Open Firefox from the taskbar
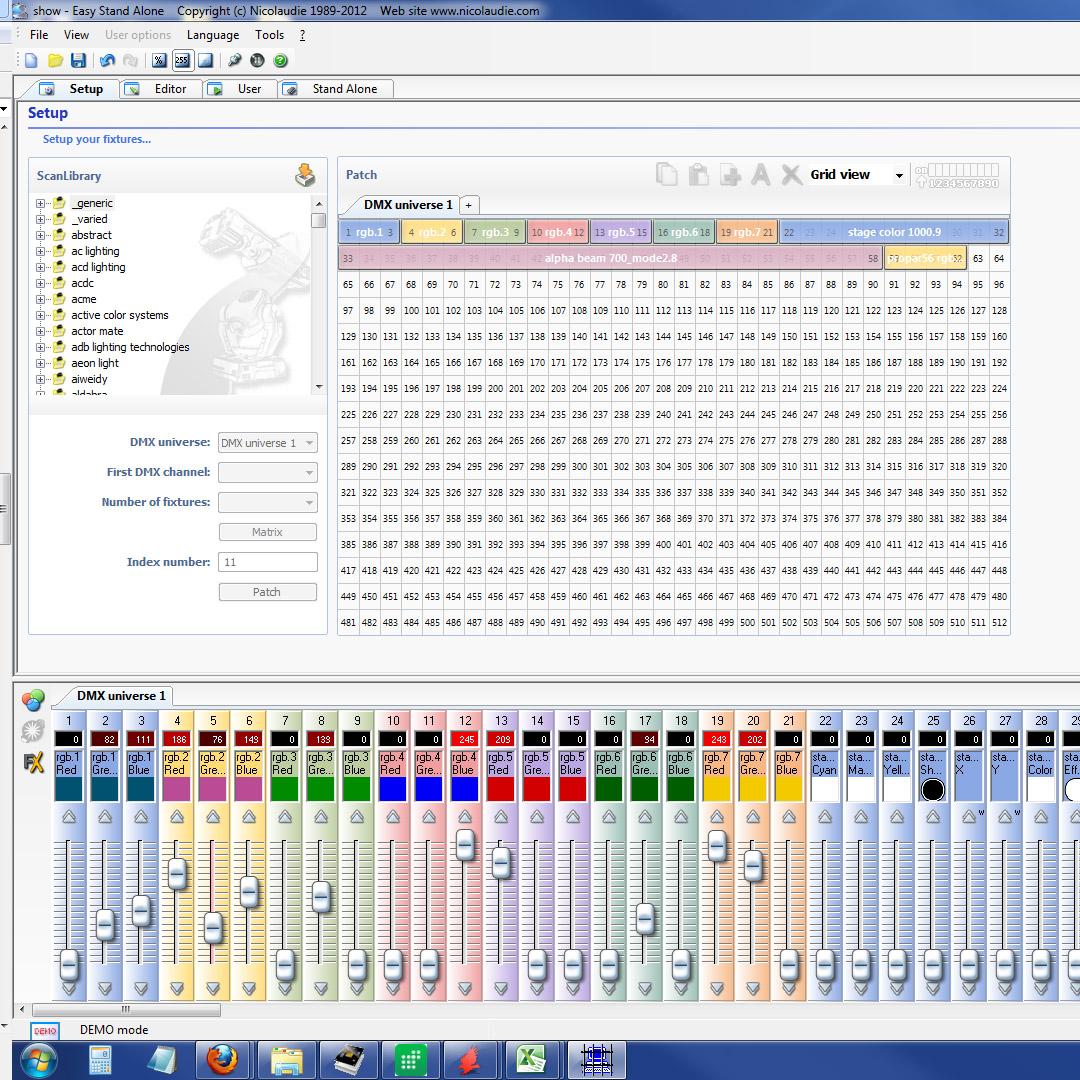Viewport: 1080px width, 1080px height. (222, 1059)
